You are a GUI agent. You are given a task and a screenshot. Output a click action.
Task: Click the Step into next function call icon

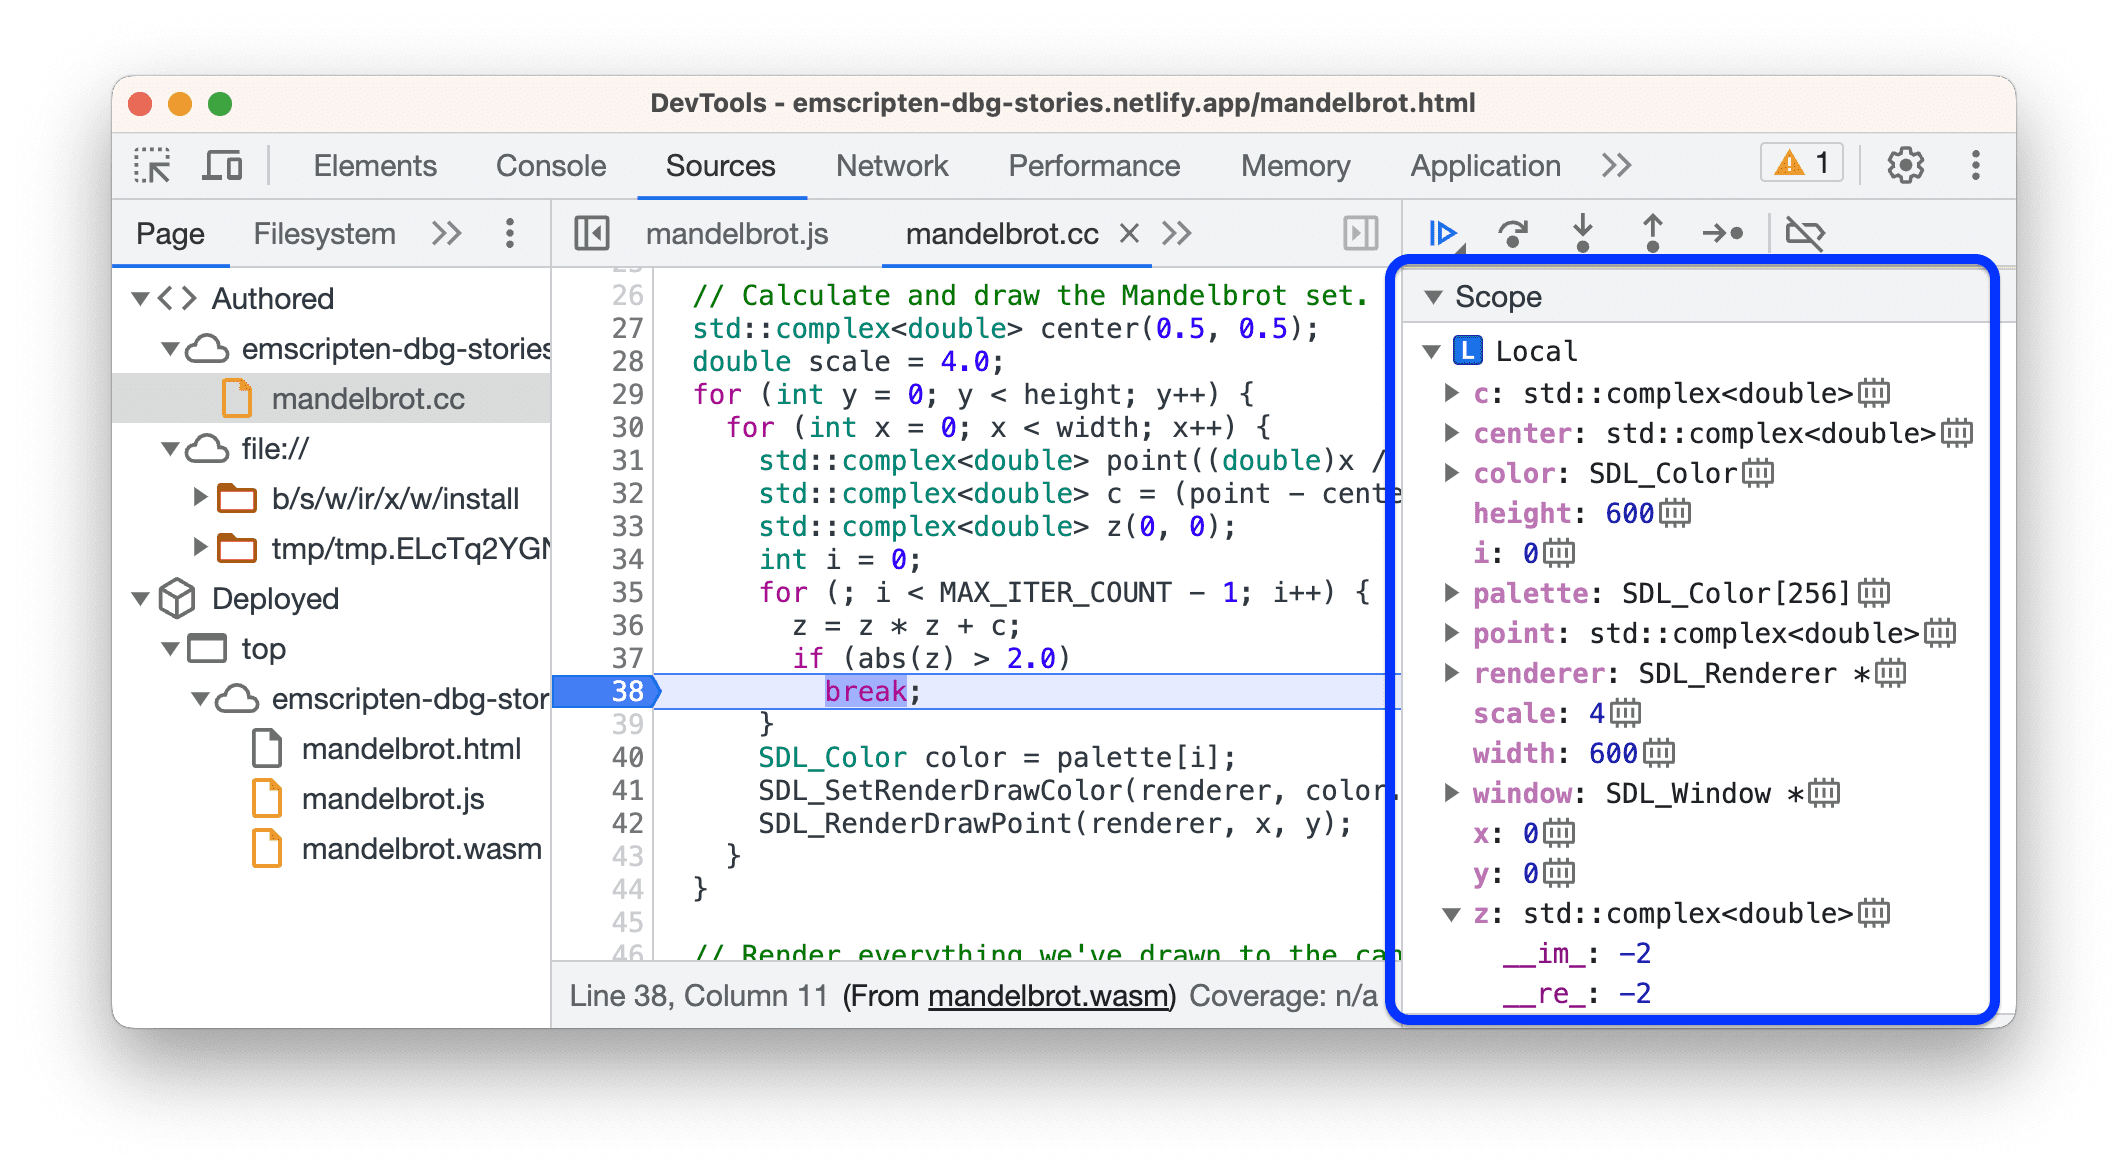coord(1582,235)
